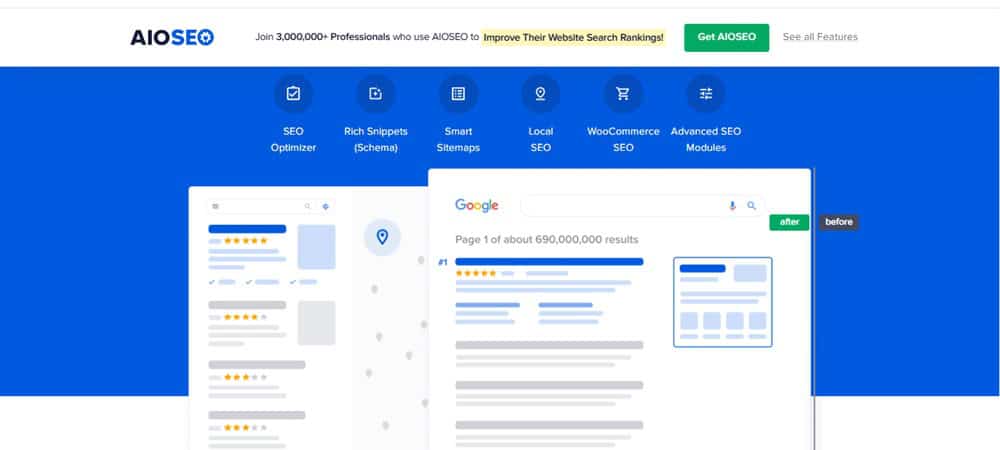This screenshot has width=1000, height=450.
Task: Select the dark "before" label
Action: (839, 222)
